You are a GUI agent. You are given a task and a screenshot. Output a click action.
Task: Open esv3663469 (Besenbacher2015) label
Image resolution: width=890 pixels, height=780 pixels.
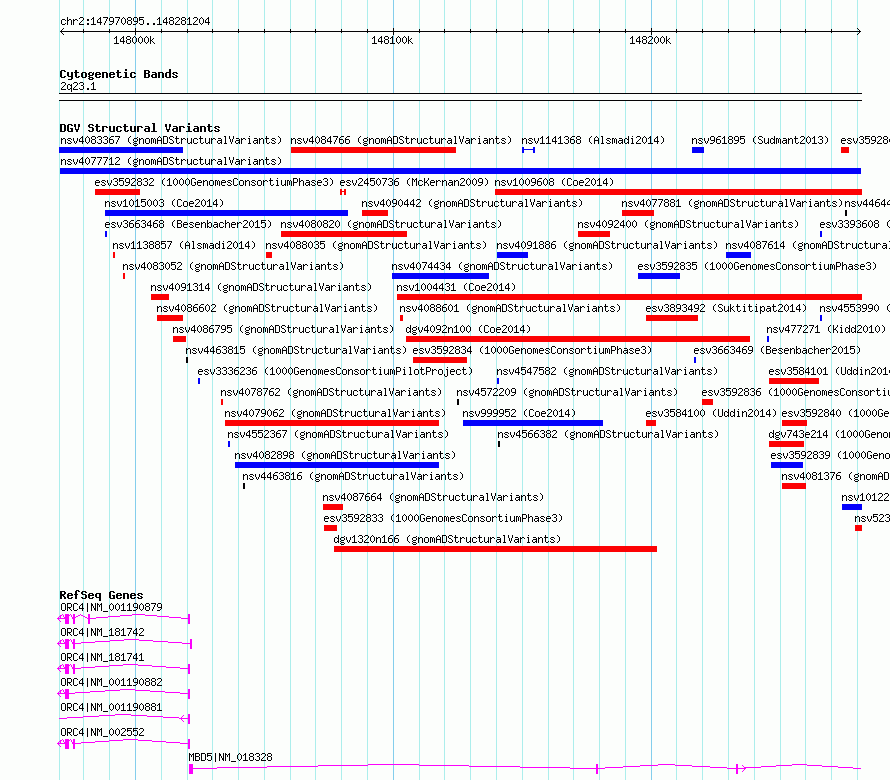tap(777, 350)
